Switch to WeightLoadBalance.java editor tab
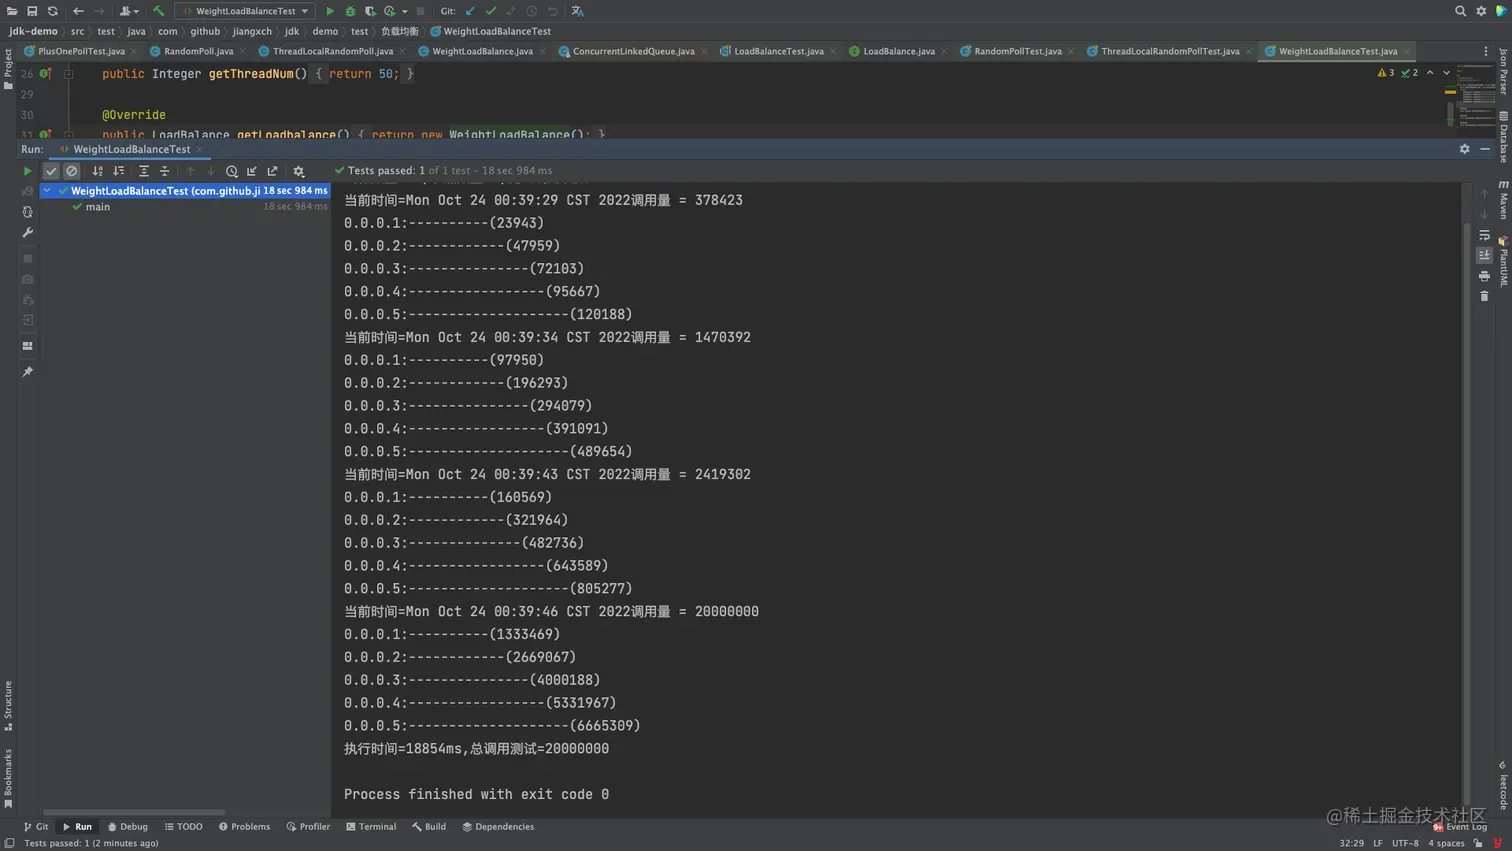Image resolution: width=1512 pixels, height=851 pixels. click(x=482, y=51)
